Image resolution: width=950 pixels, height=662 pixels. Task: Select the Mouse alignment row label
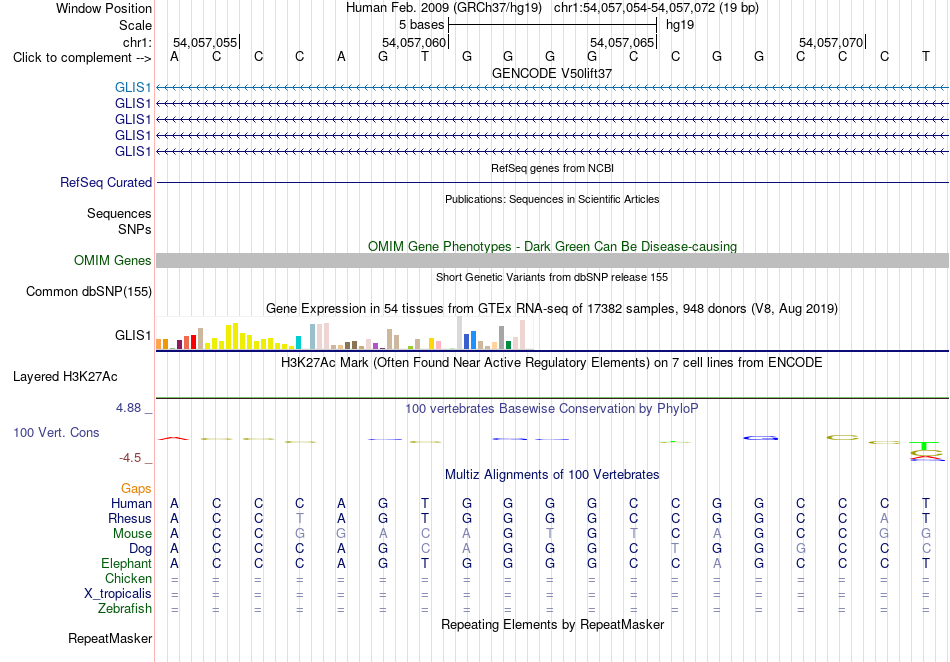click(x=132, y=534)
